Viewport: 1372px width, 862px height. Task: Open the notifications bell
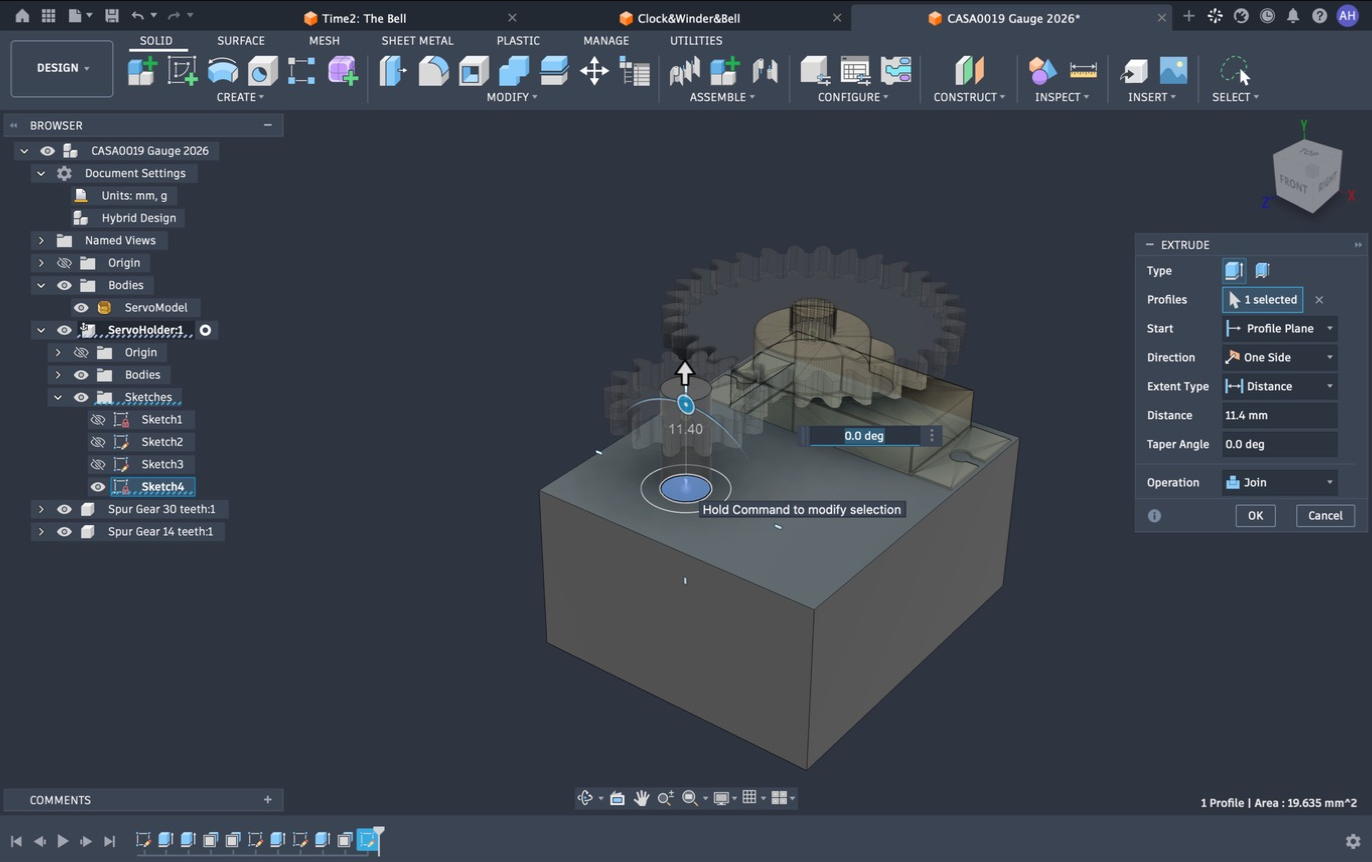[1293, 16]
